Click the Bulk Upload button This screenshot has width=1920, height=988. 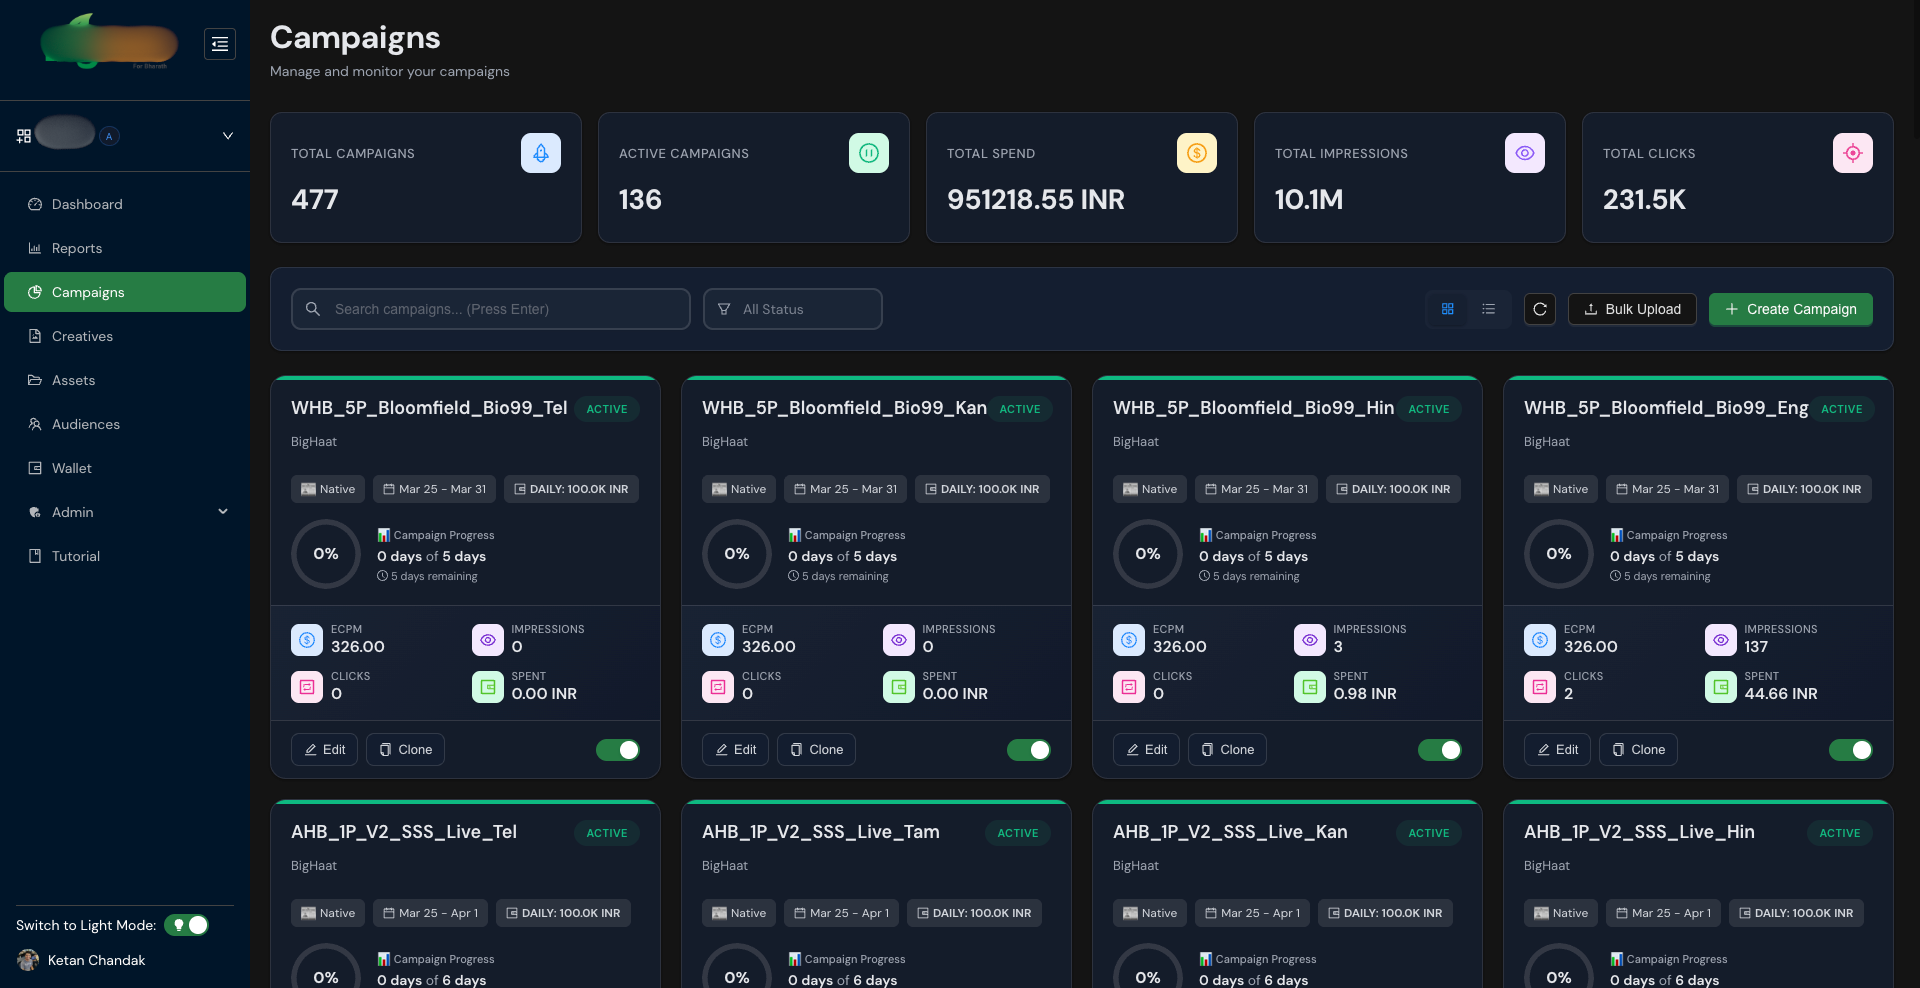(x=1632, y=309)
